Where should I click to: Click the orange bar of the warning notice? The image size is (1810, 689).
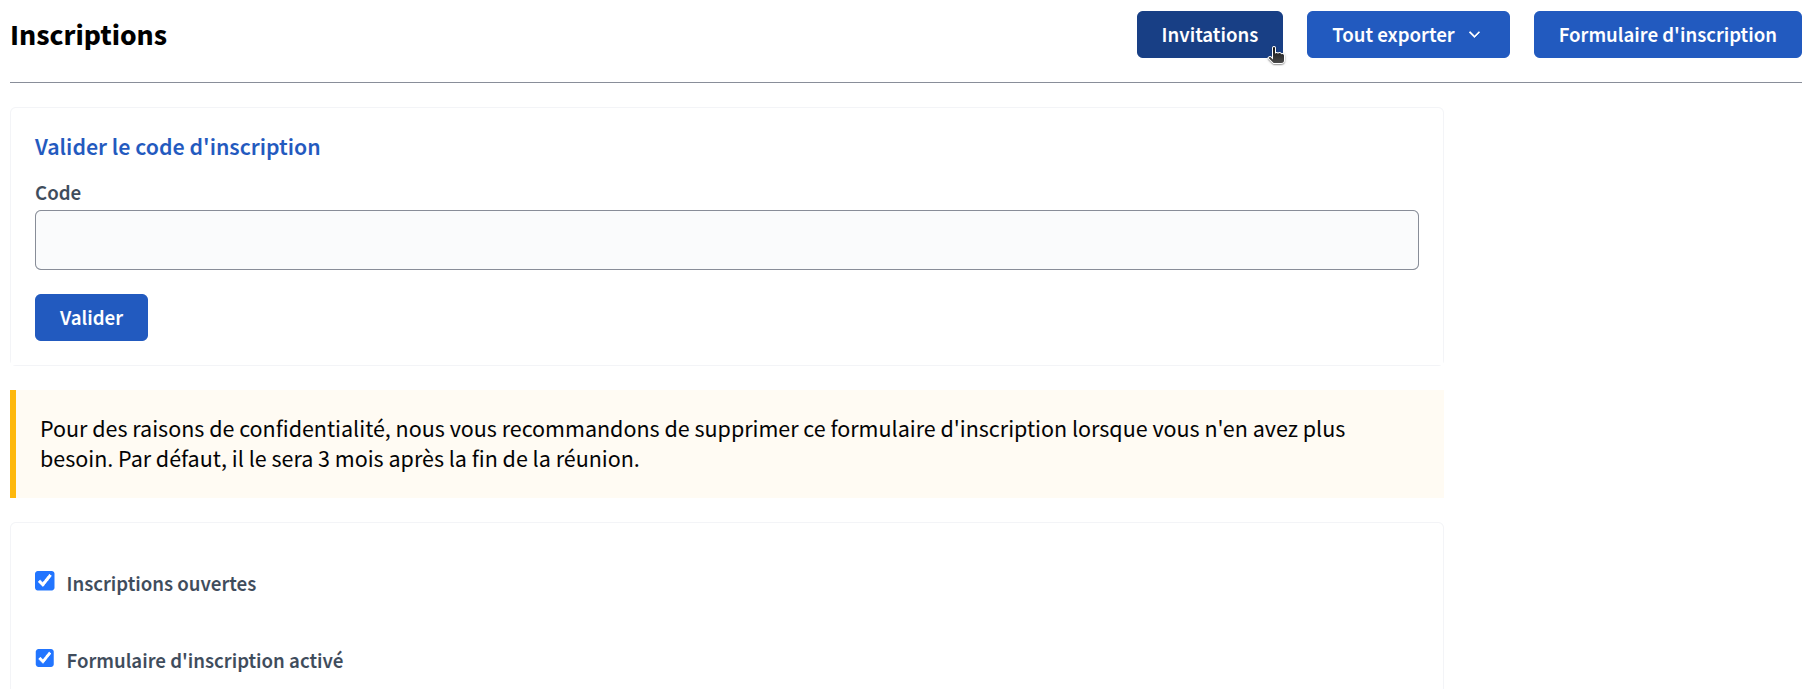13,444
